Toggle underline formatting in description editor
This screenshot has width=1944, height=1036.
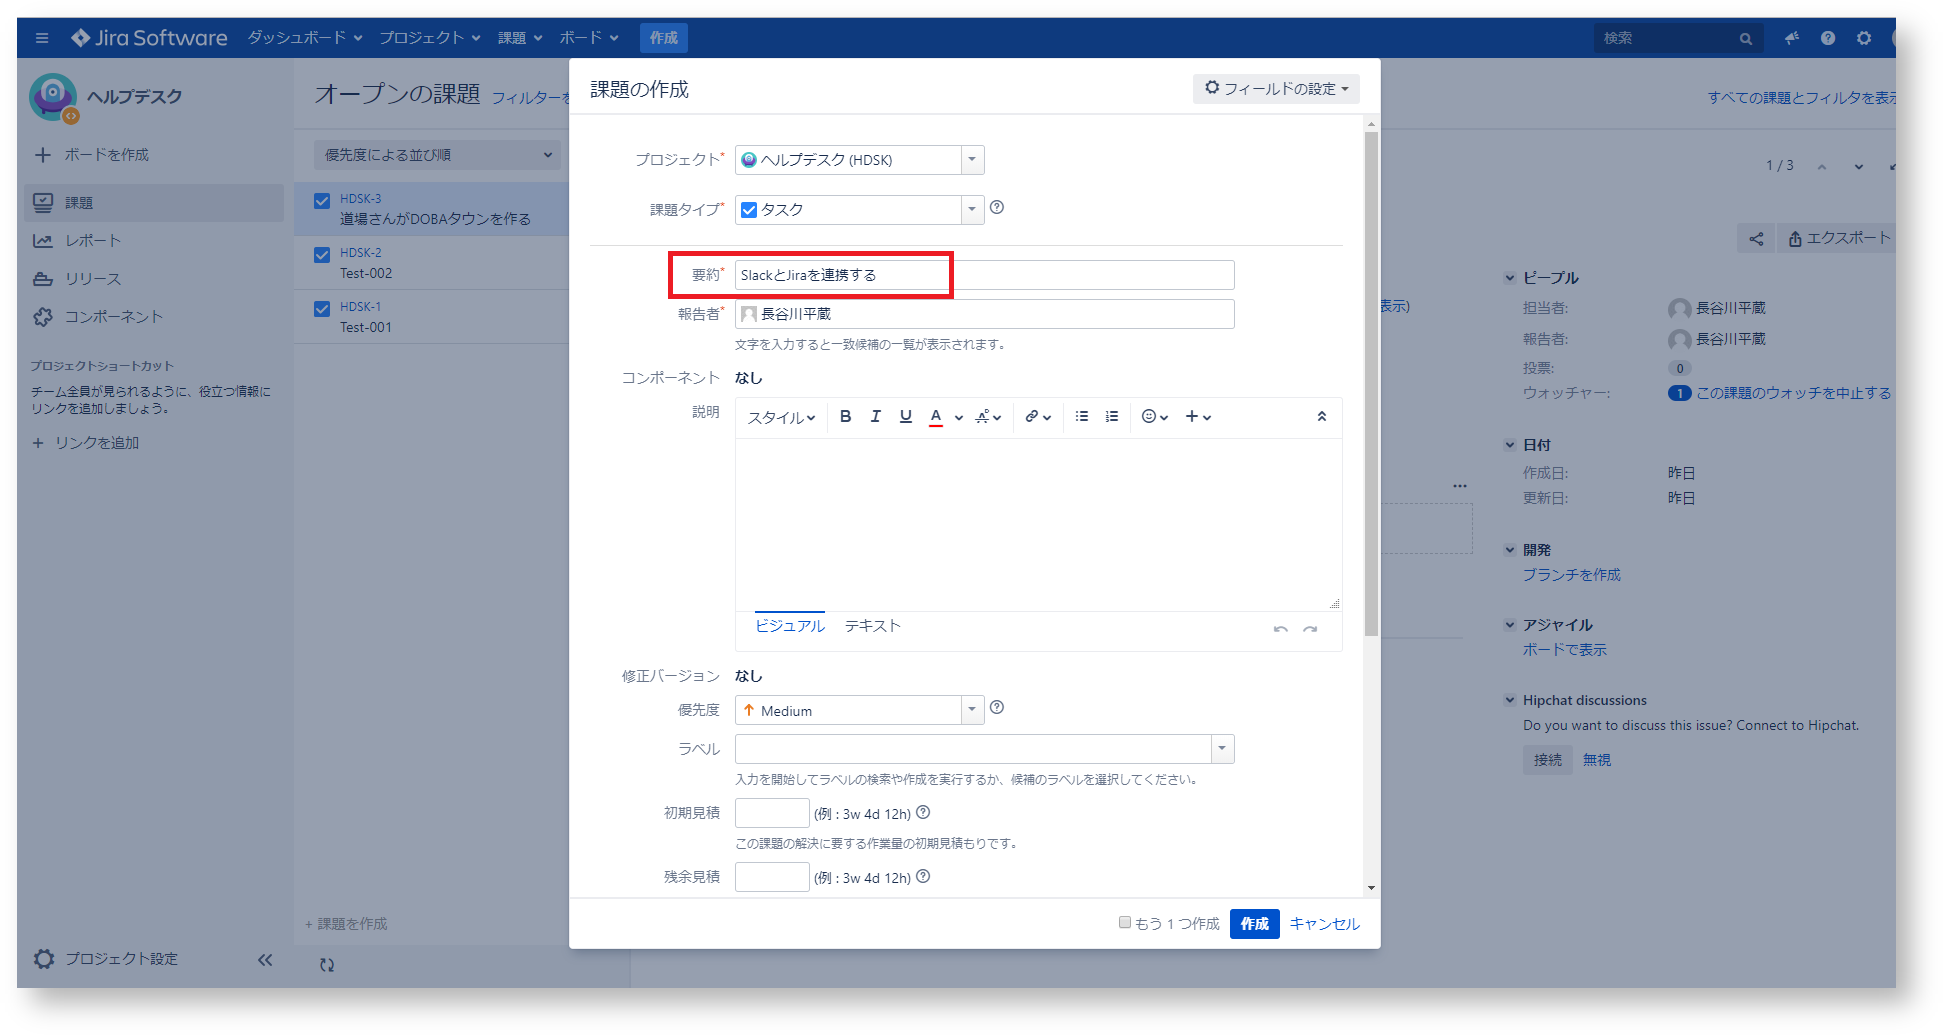point(906,417)
